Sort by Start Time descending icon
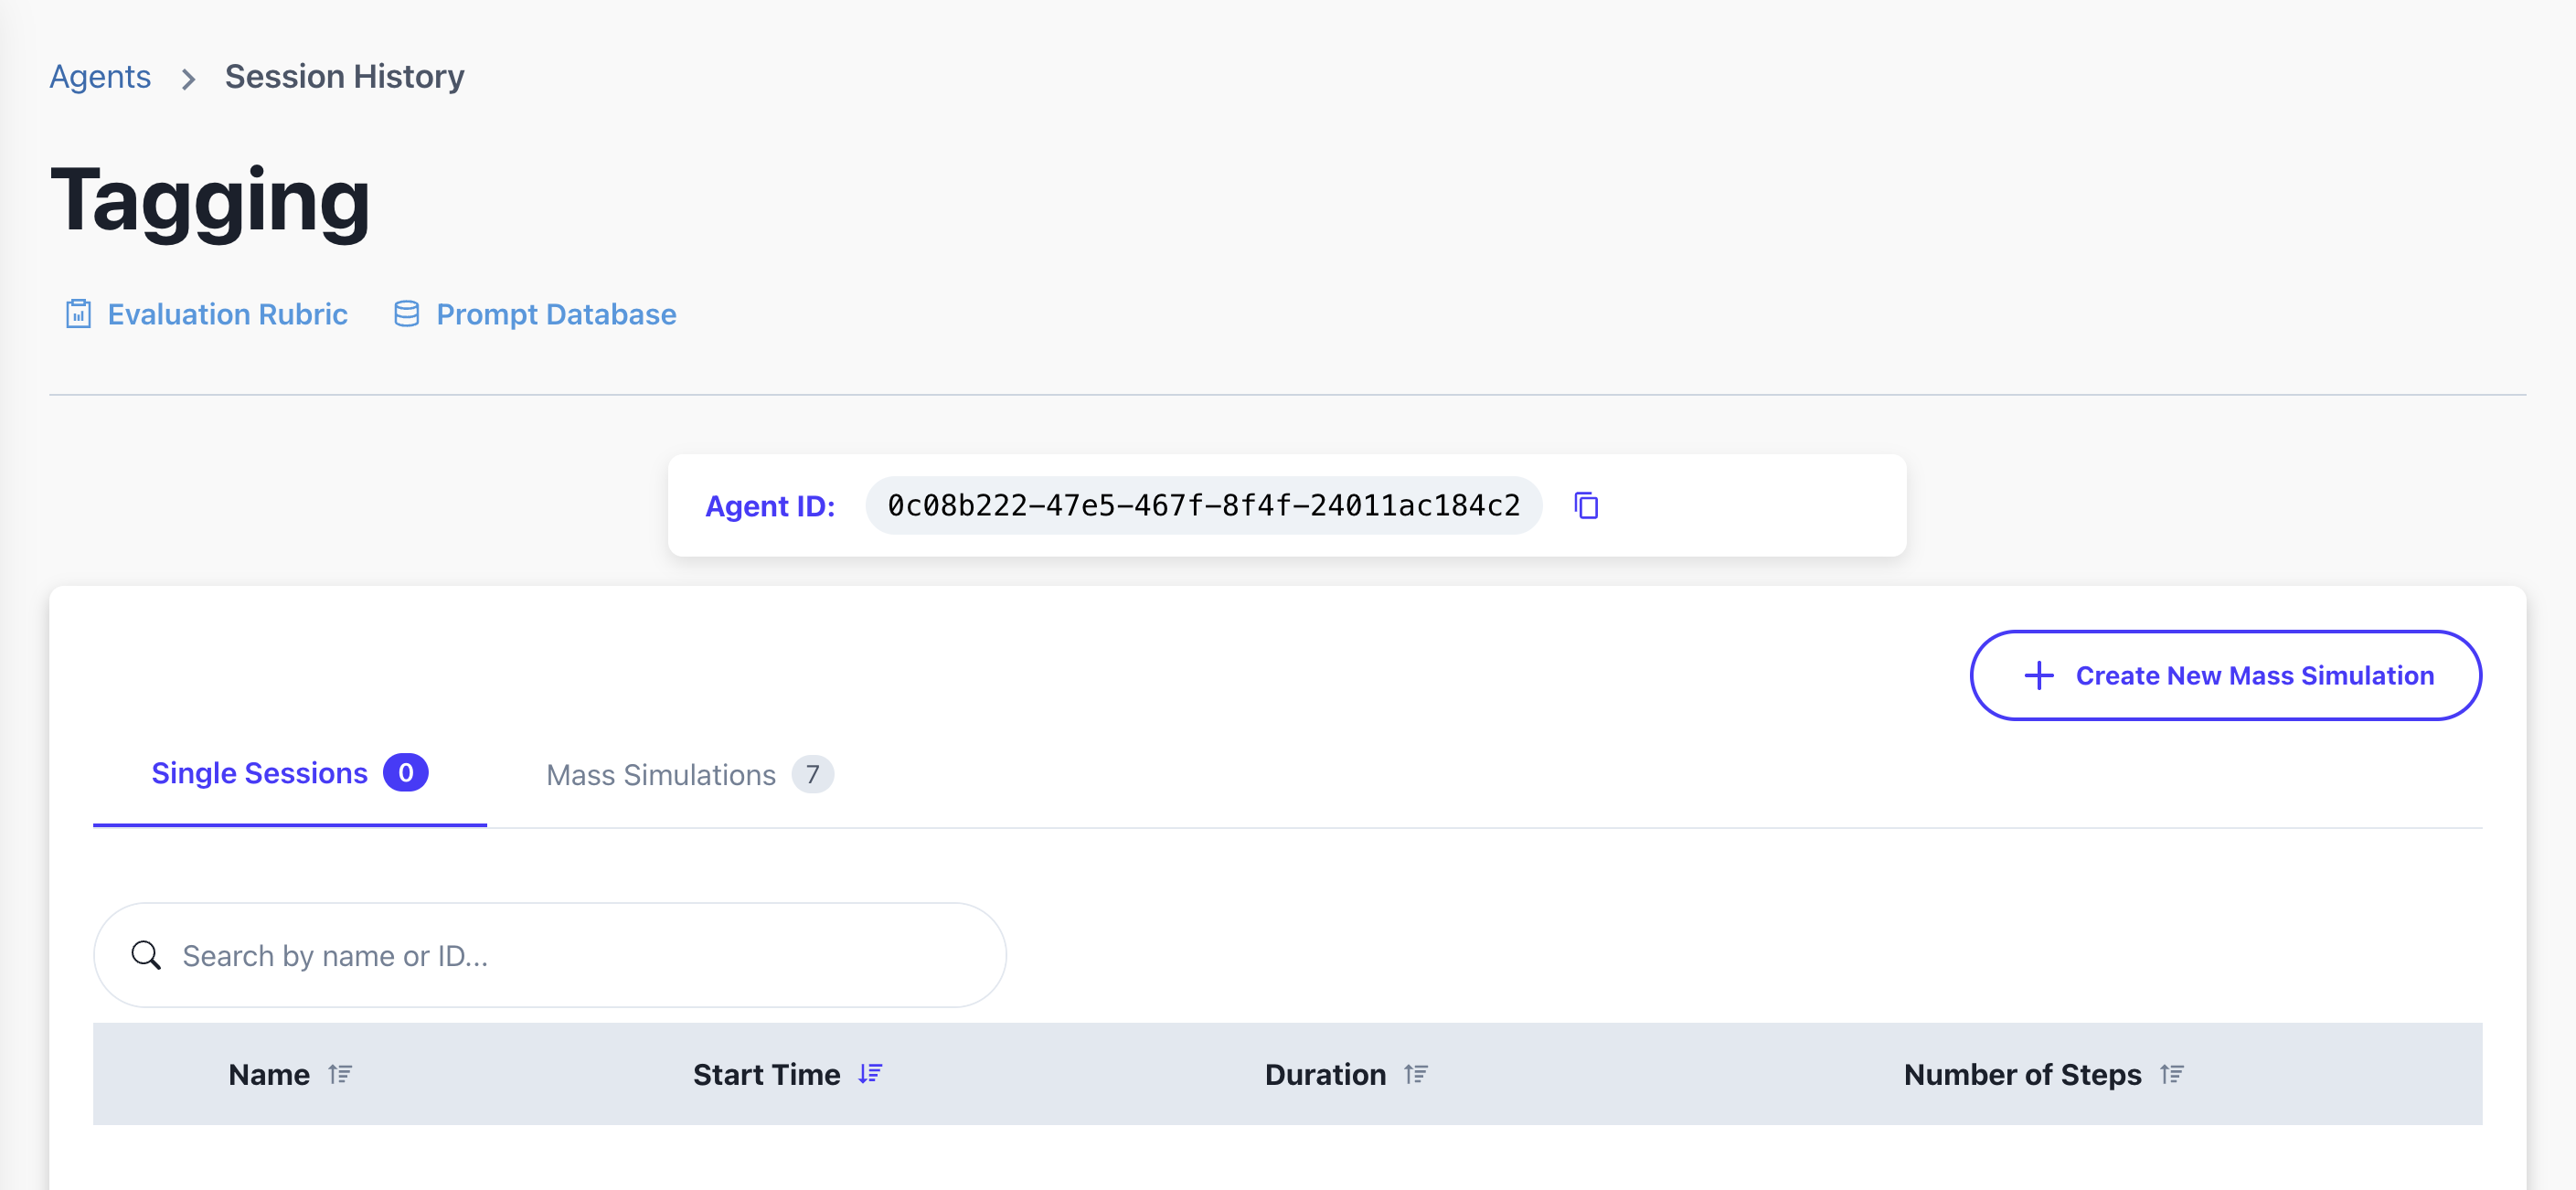 coord(870,1074)
